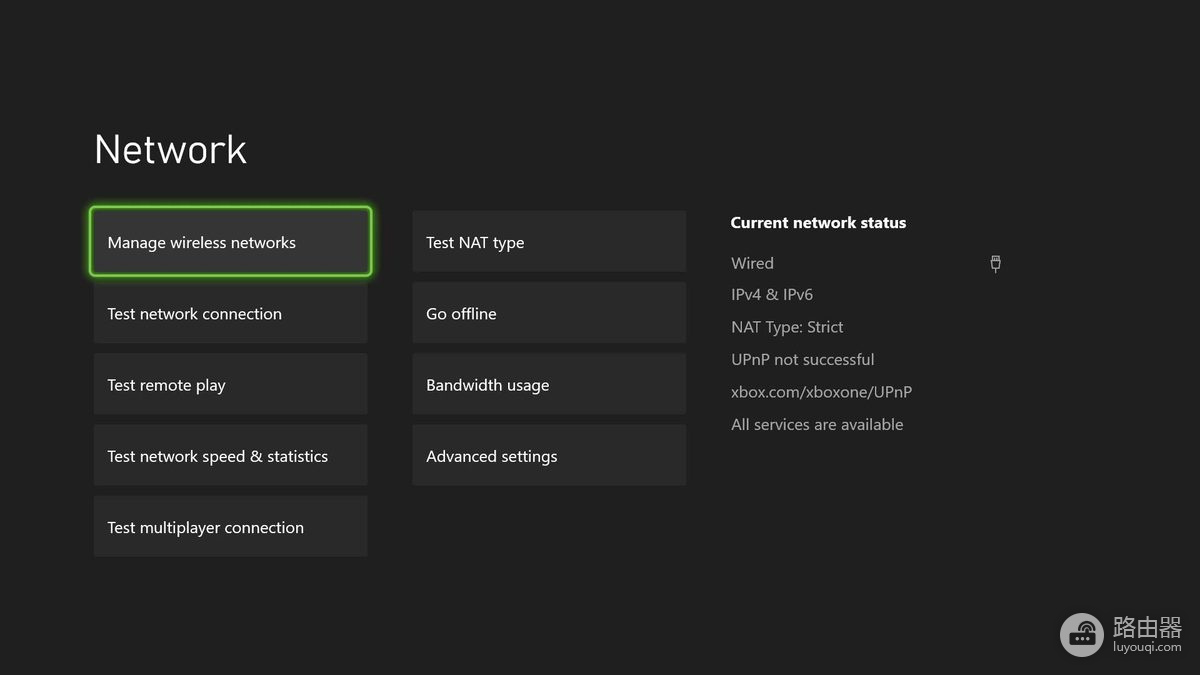Click the wired ethernet plug icon
This screenshot has width=1200, height=675.
point(995,263)
